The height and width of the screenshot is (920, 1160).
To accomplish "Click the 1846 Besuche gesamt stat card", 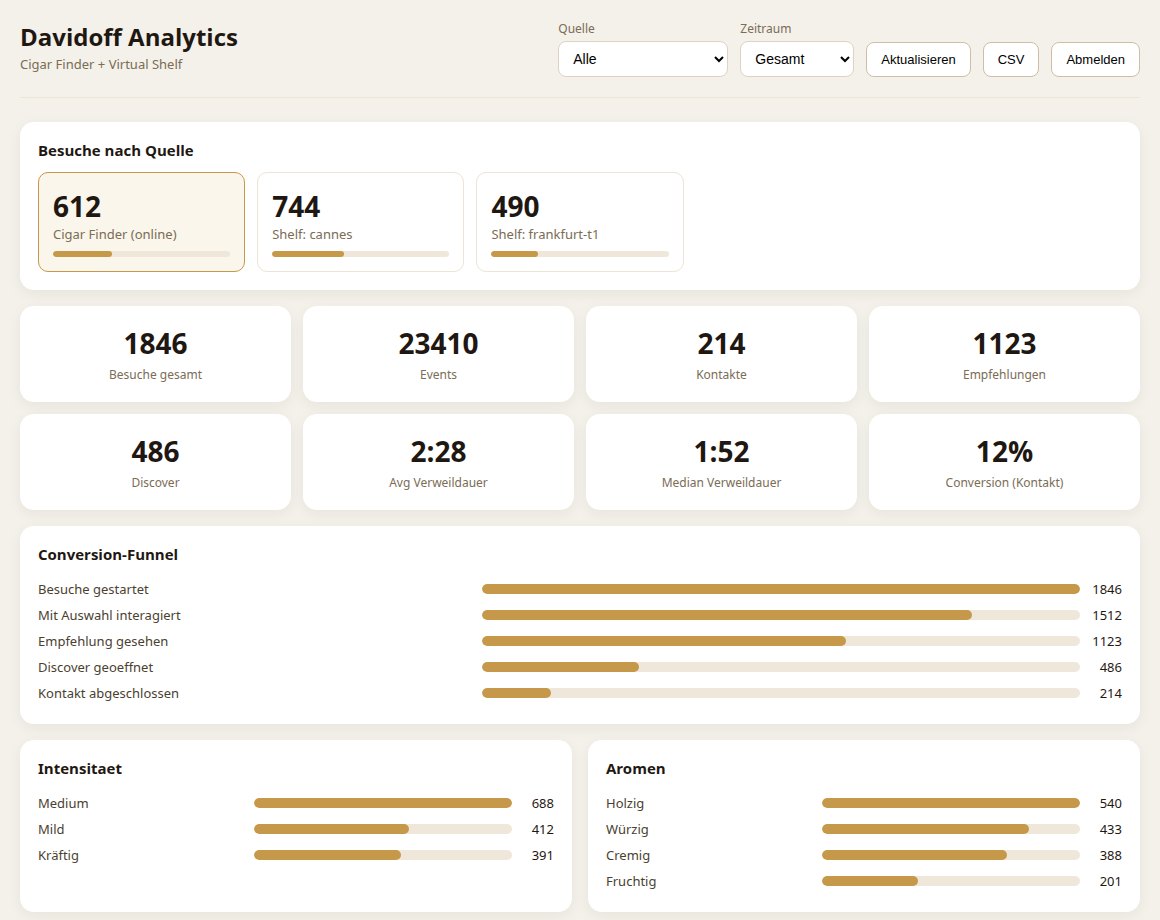I will pos(155,354).
